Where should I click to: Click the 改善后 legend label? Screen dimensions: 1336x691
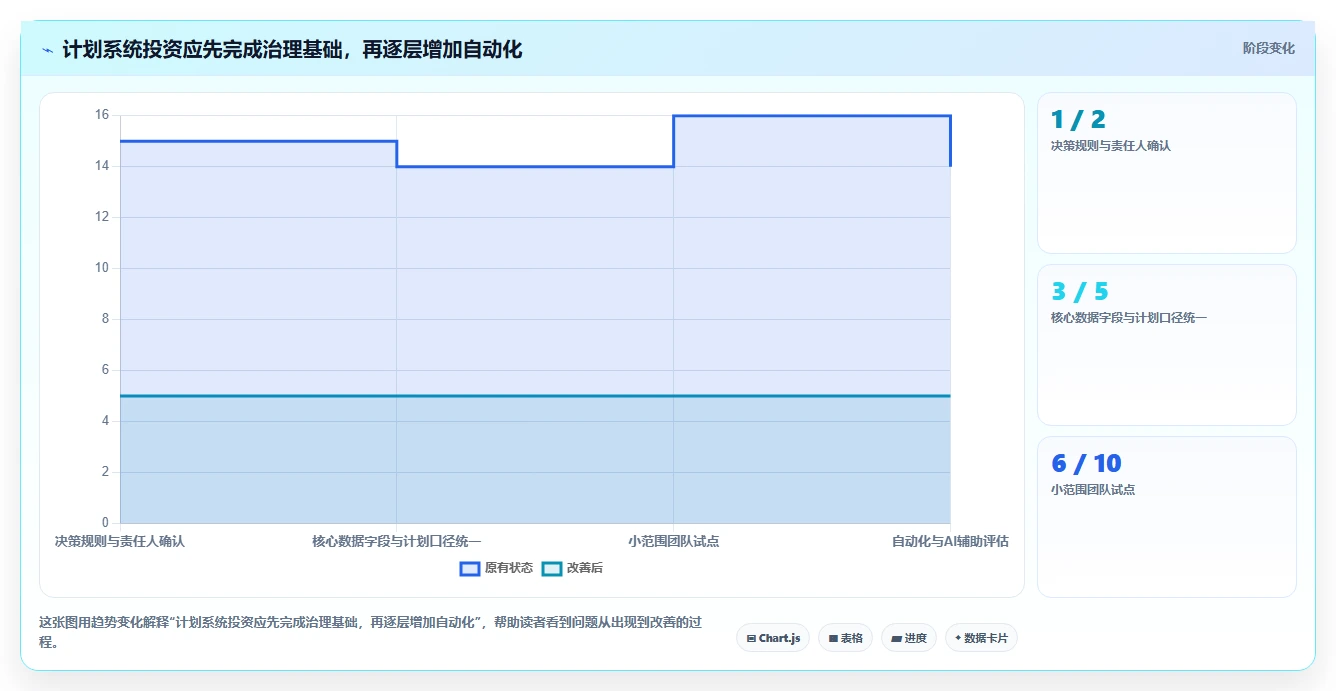tap(585, 568)
